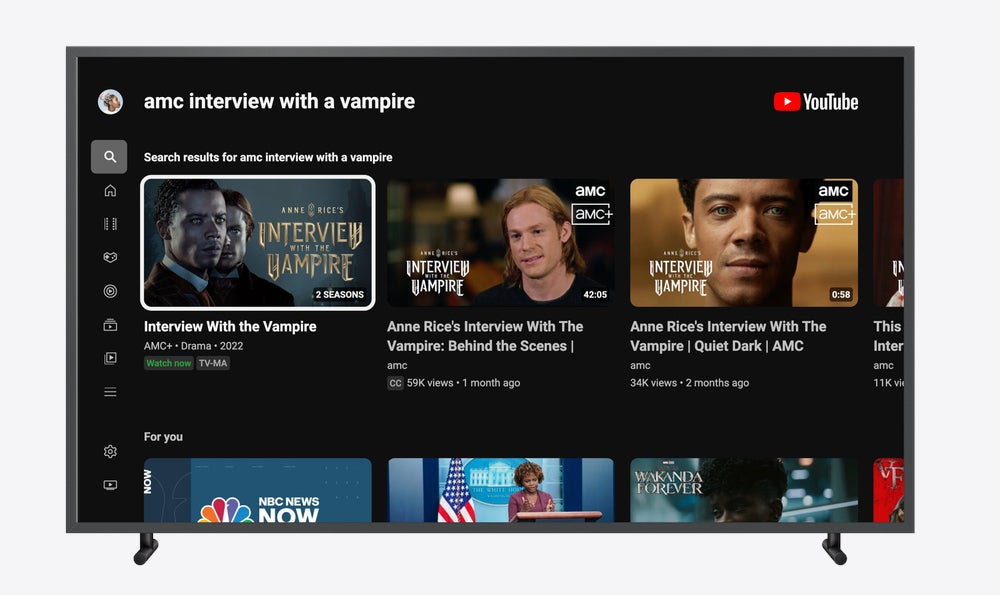Open the circular play Music icon

[x=110, y=291]
